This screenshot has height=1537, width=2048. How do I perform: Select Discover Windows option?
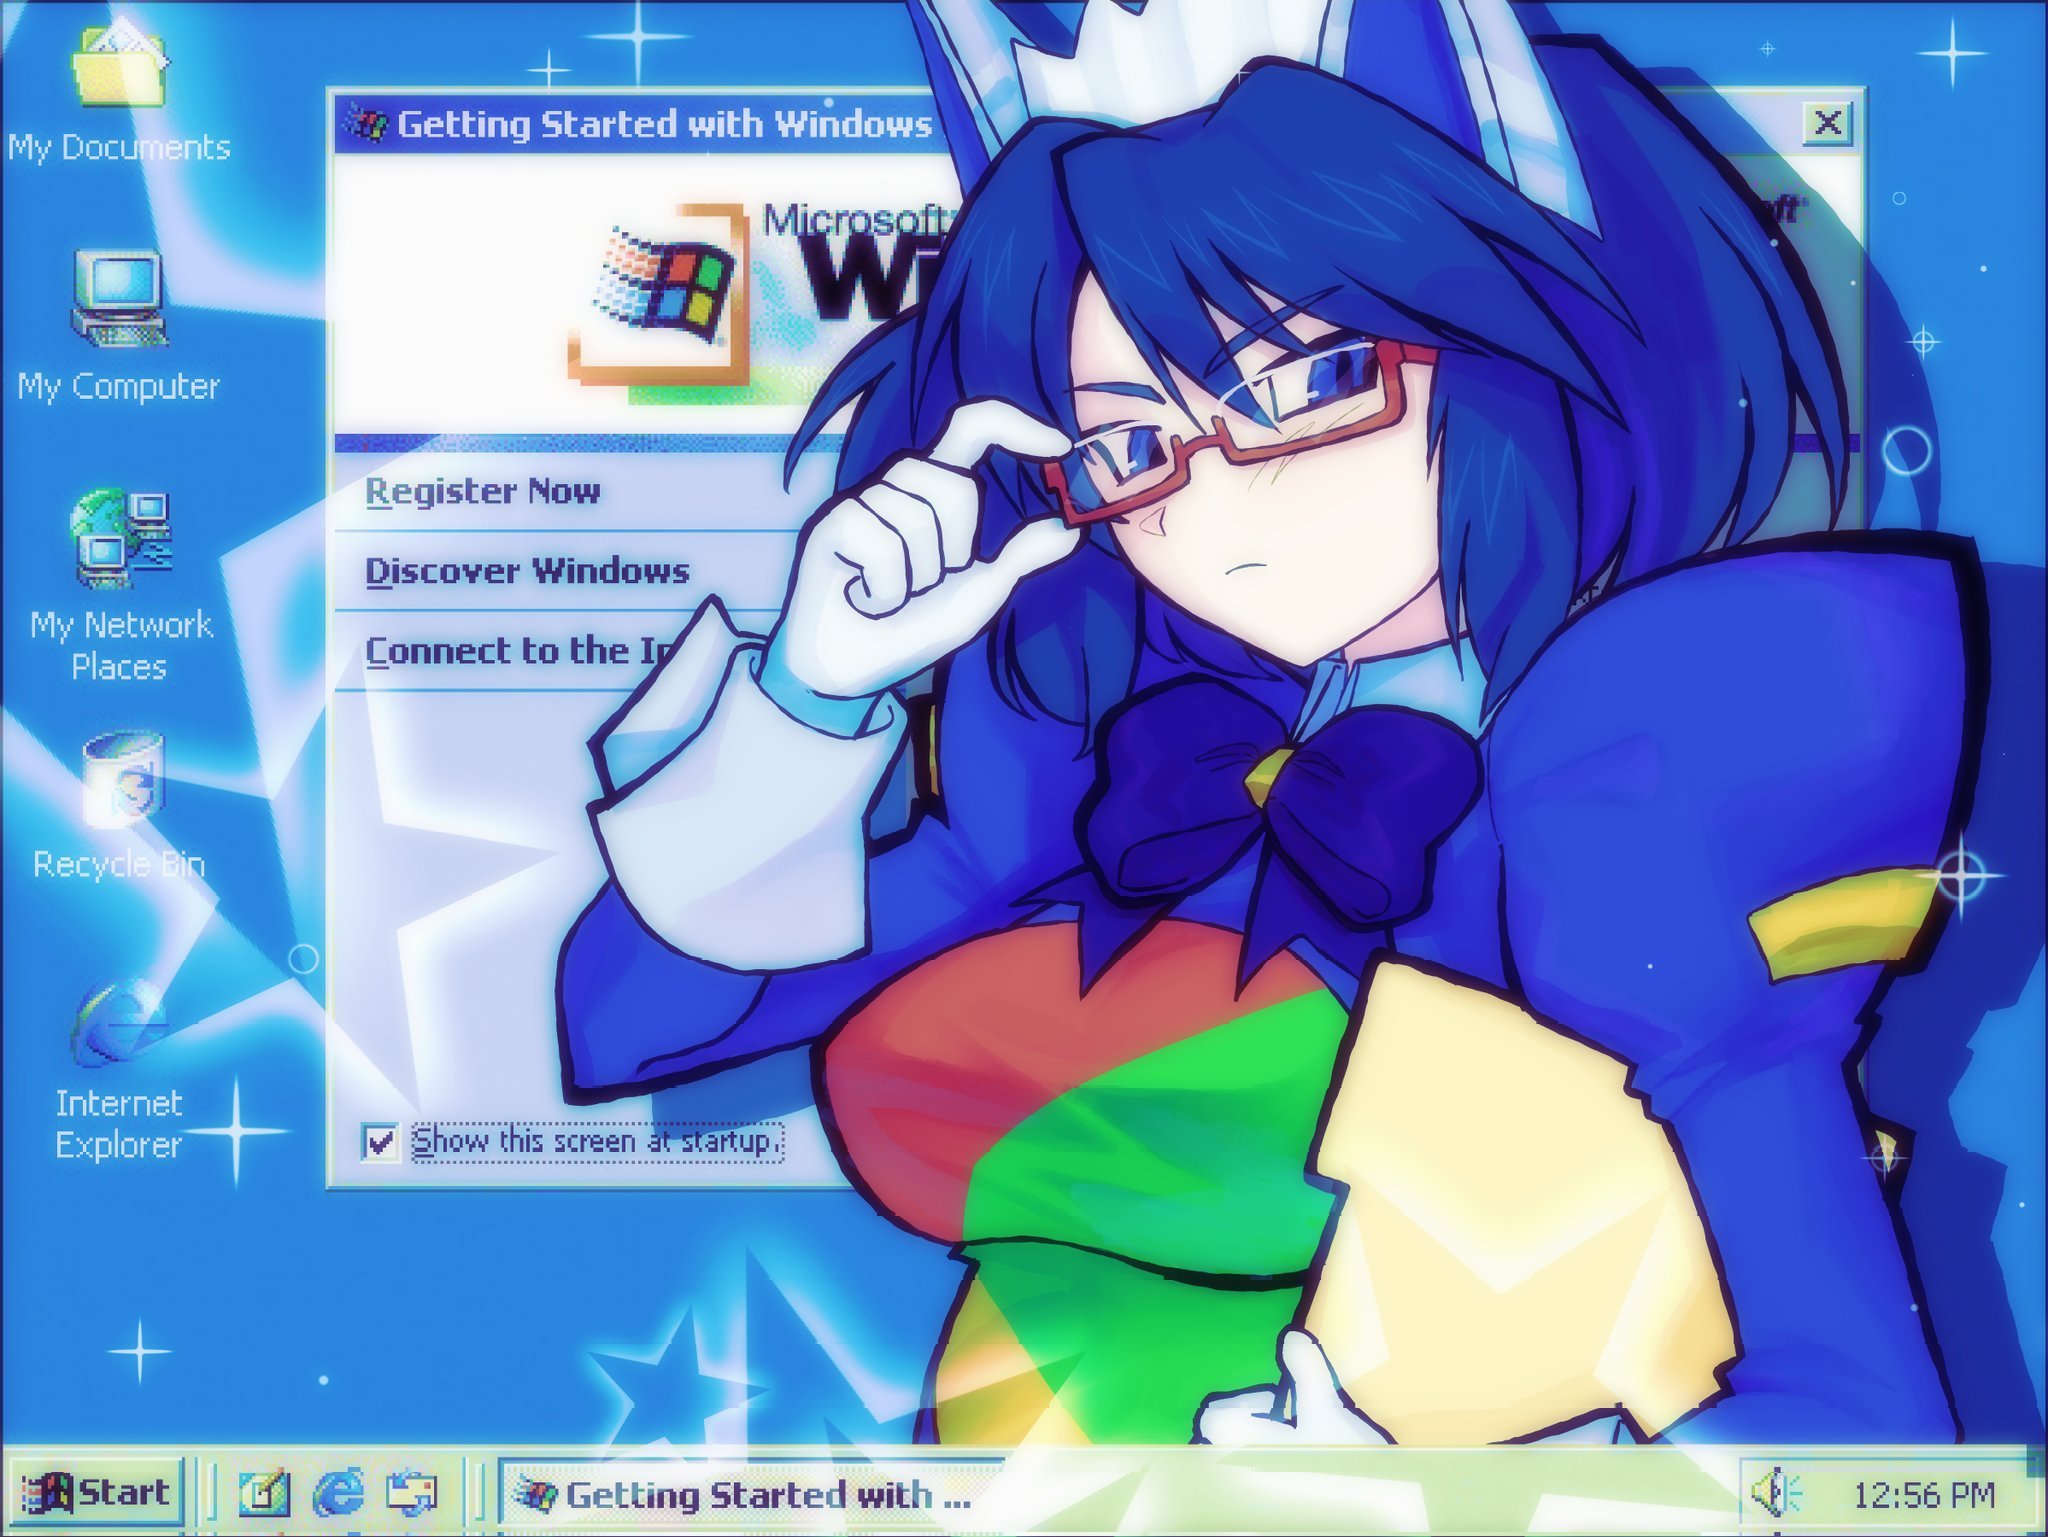[527, 571]
